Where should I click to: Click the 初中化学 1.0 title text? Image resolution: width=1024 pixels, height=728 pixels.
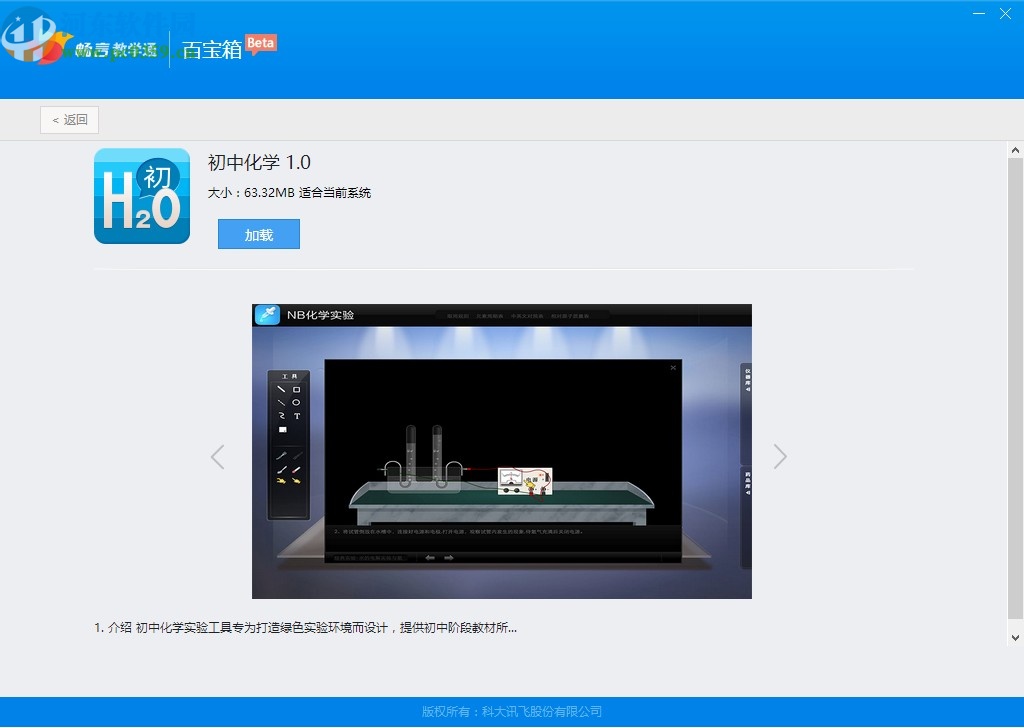259,162
